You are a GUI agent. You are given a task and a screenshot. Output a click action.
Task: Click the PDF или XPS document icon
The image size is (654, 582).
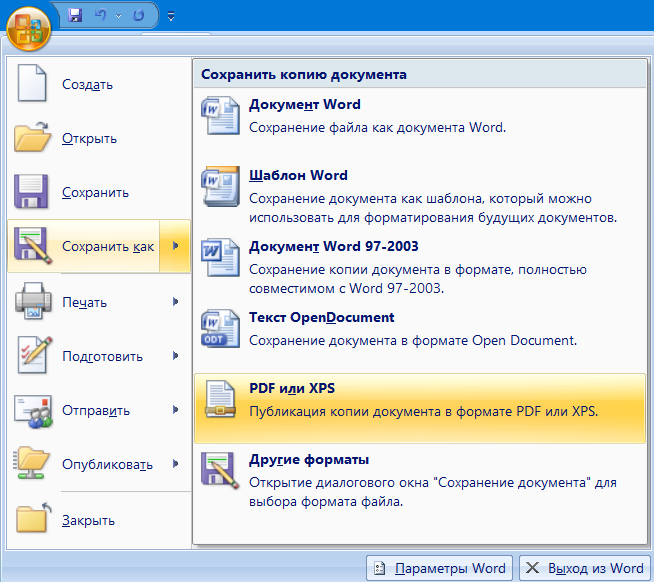(x=220, y=399)
